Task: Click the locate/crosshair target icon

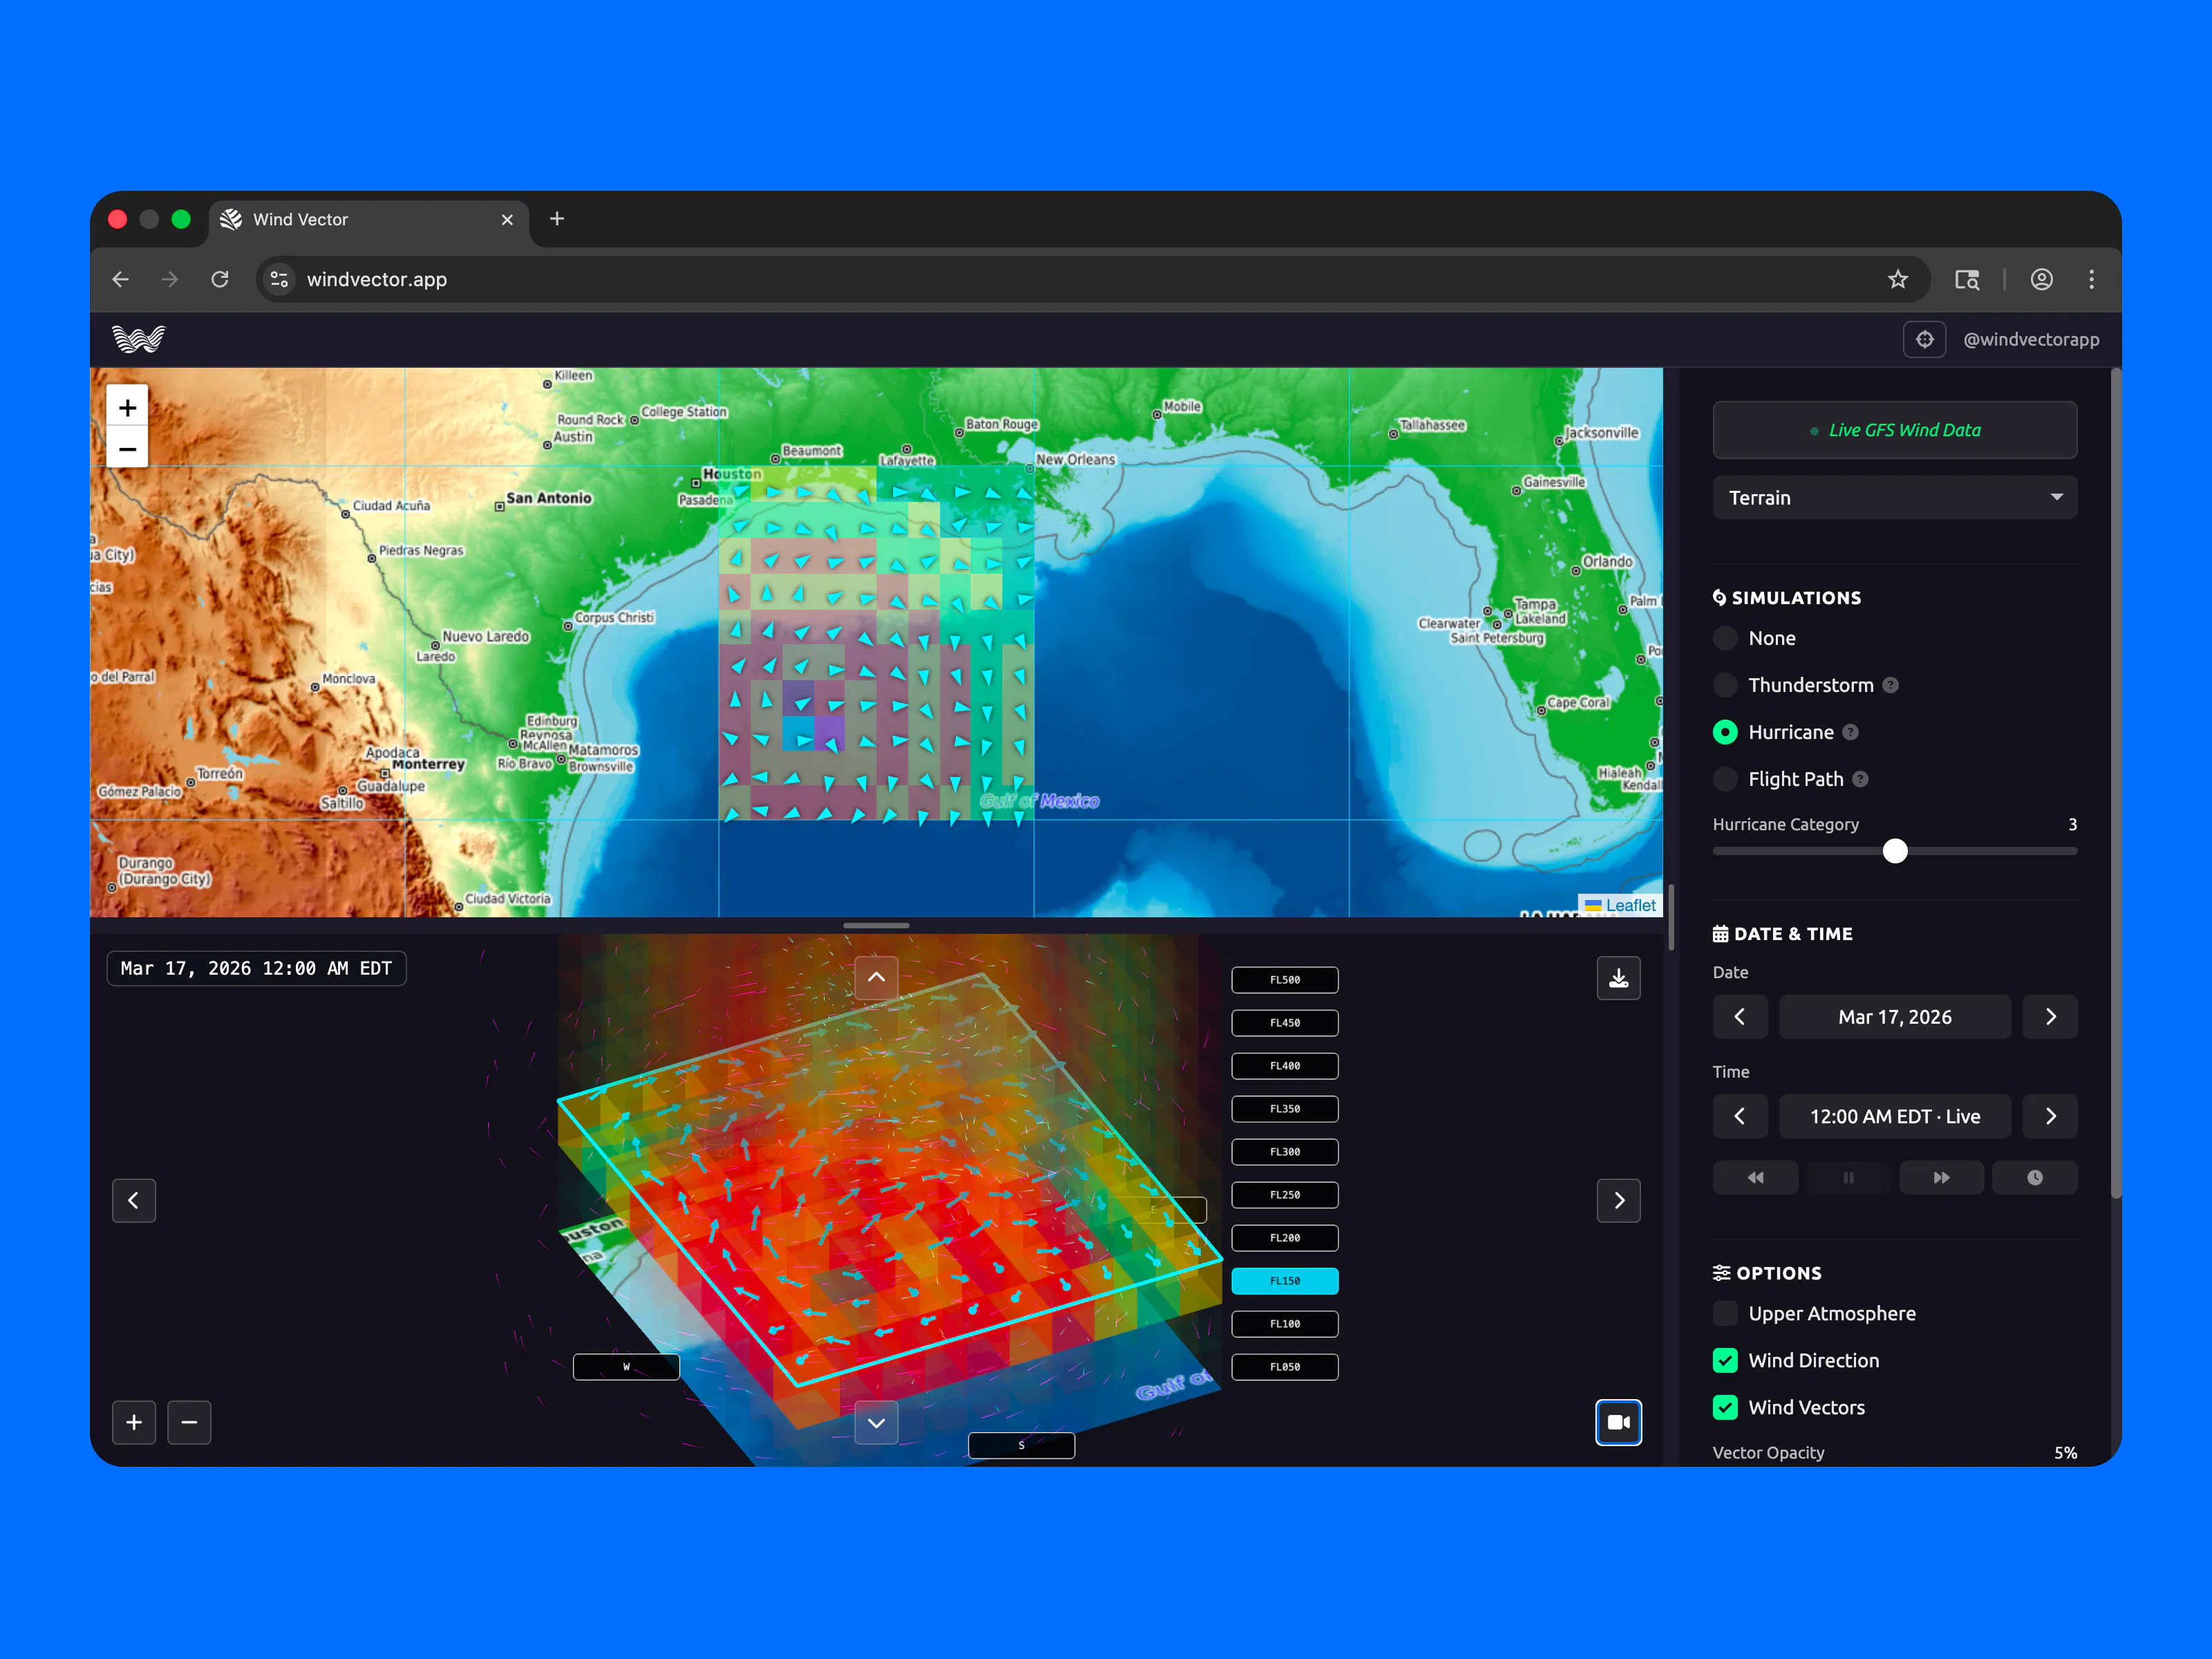Action: click(x=1924, y=339)
